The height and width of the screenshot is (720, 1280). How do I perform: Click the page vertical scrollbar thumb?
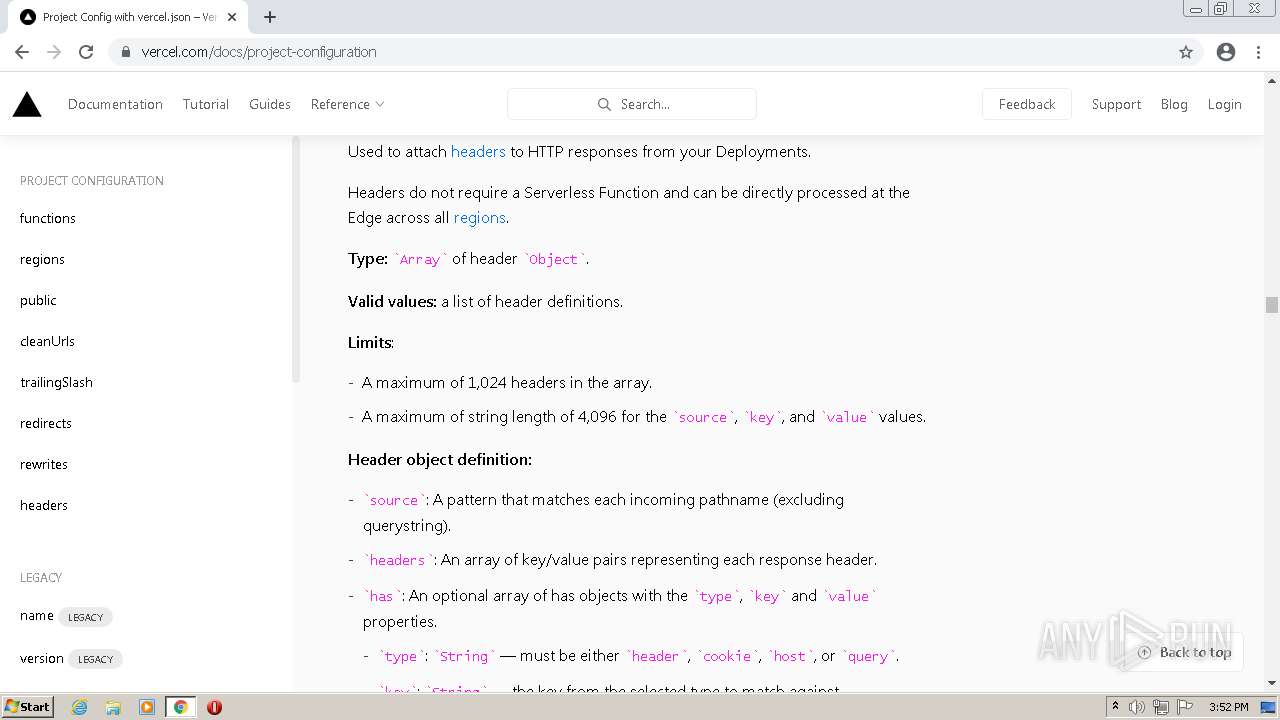tap(1271, 305)
